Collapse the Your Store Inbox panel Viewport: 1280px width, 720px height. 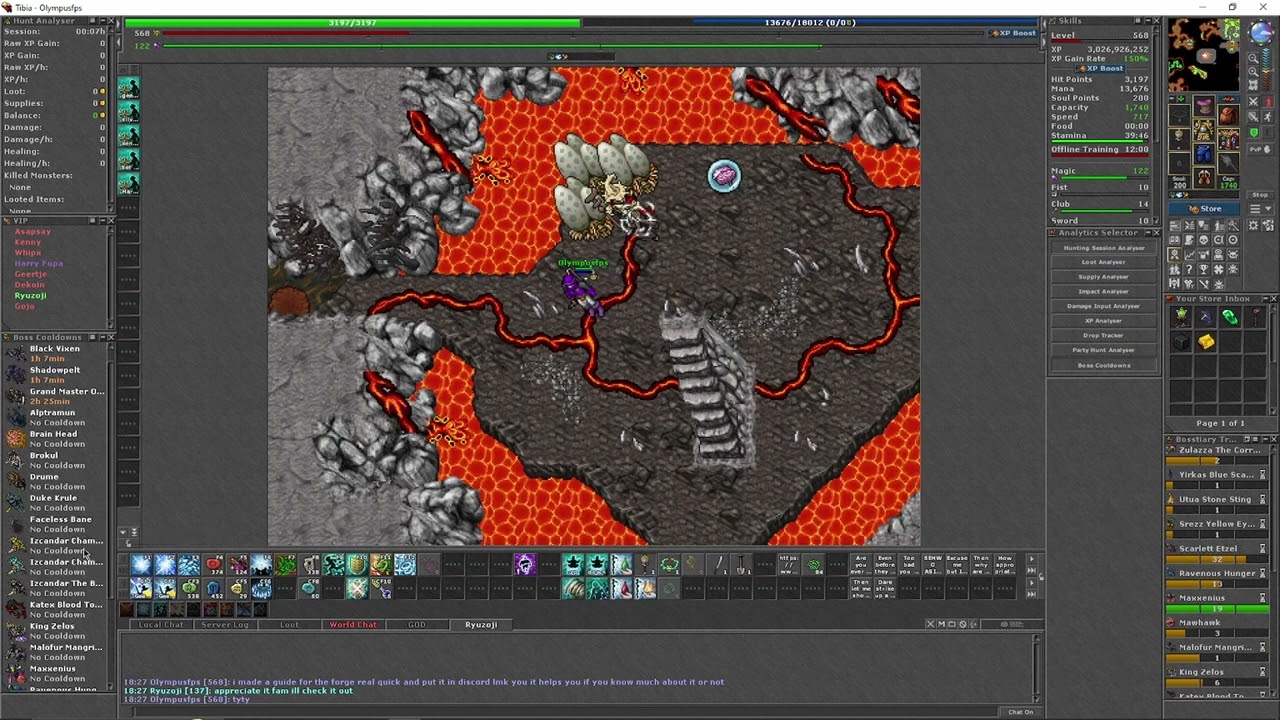1264,299
